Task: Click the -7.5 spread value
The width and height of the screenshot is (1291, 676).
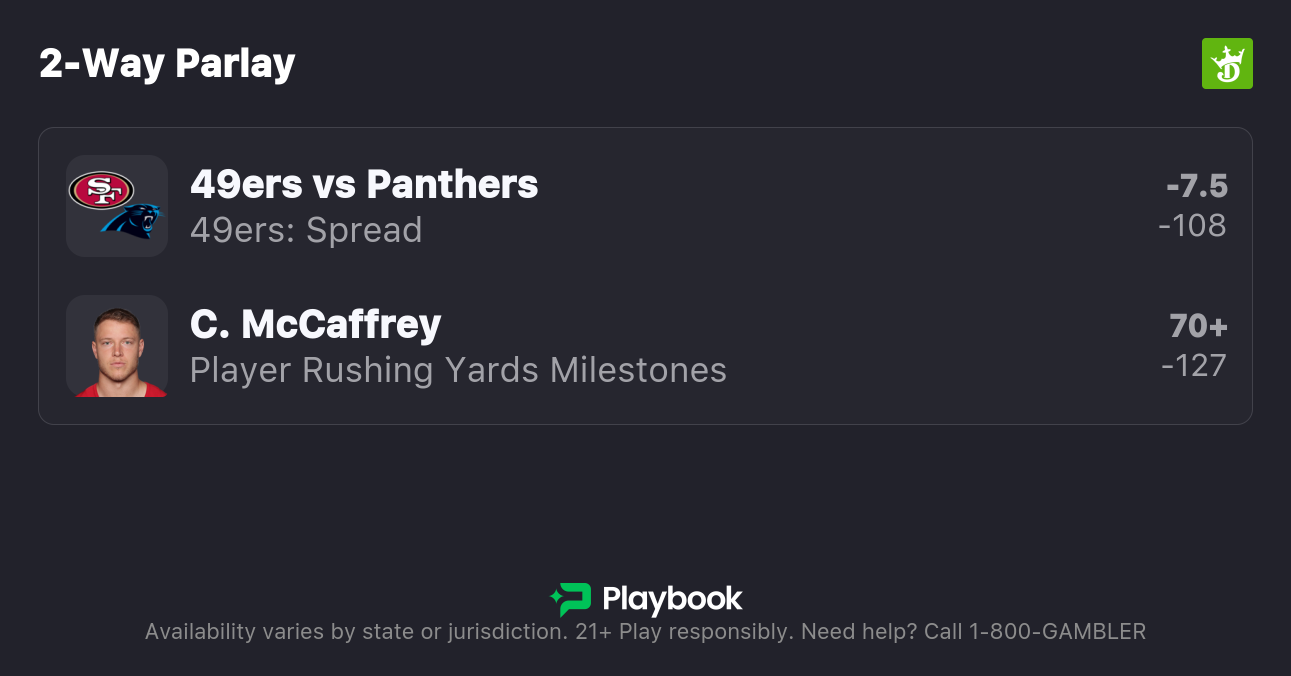Action: [1197, 186]
